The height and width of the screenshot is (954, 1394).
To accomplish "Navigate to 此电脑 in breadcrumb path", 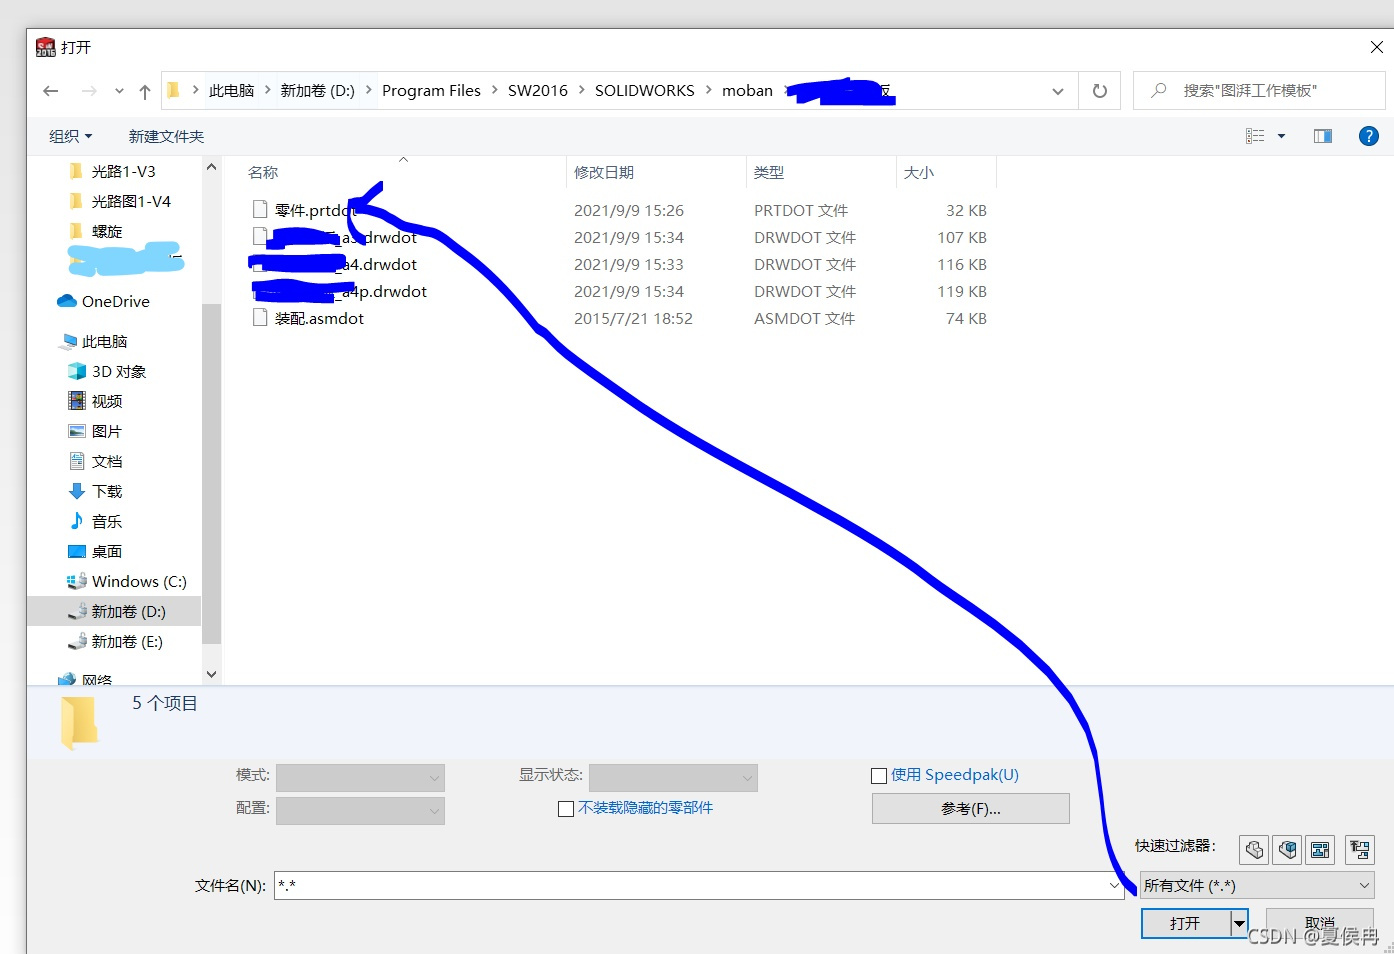I will pos(231,90).
